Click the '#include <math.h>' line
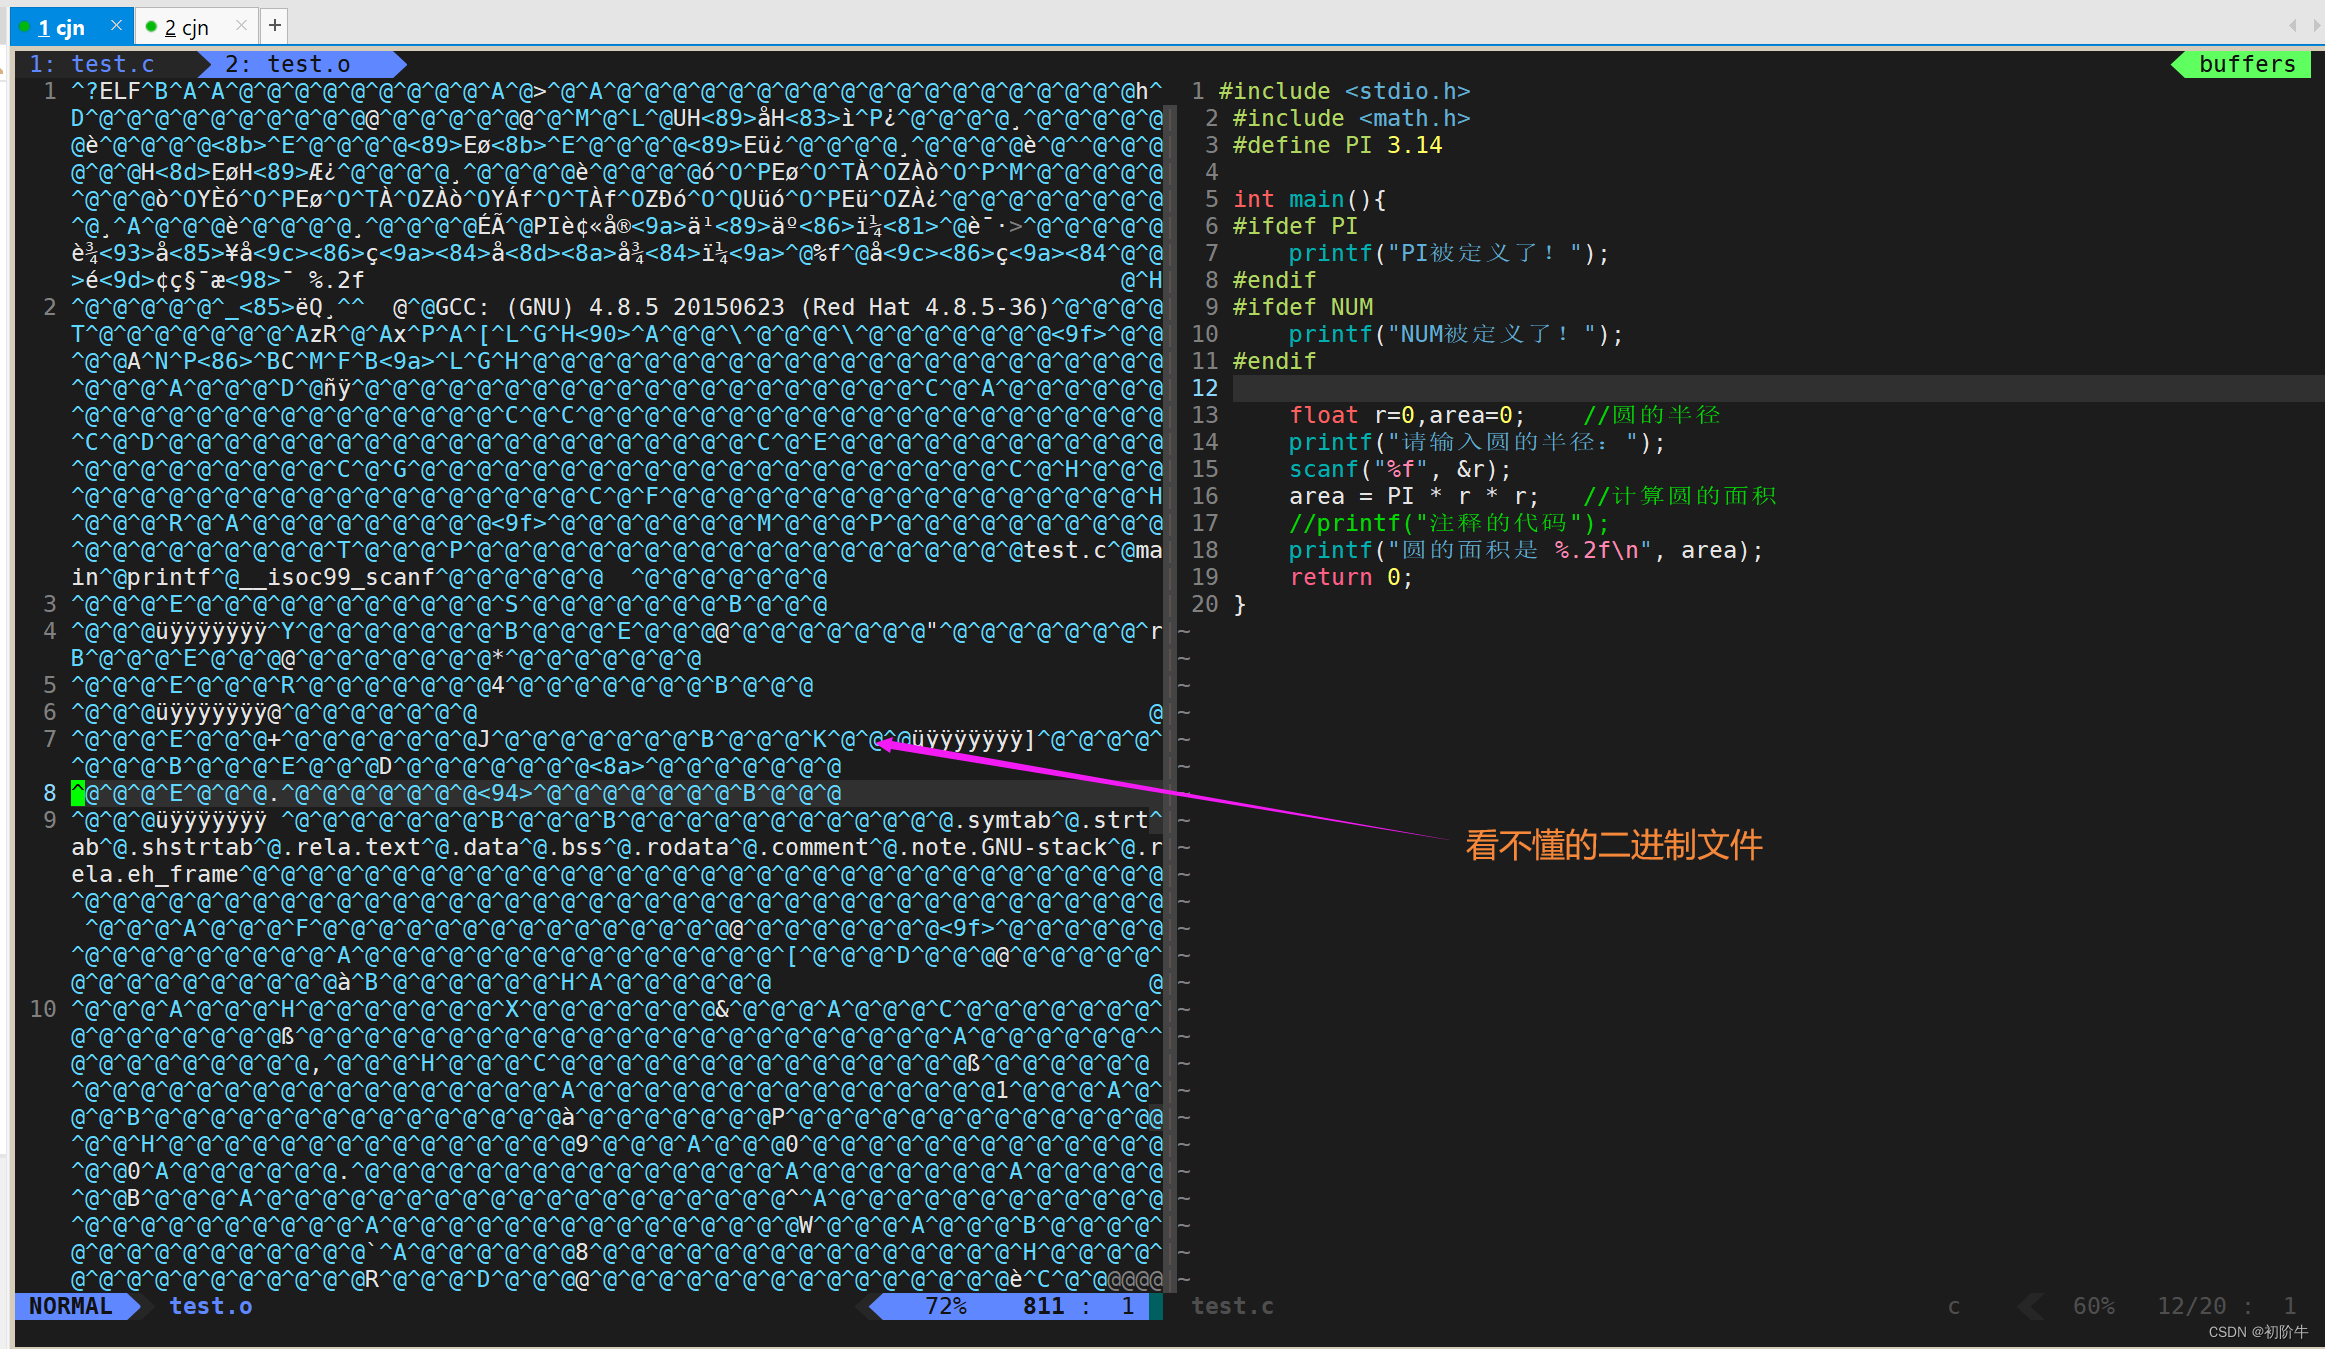Viewport: 2325px width, 1349px height. [1351, 118]
